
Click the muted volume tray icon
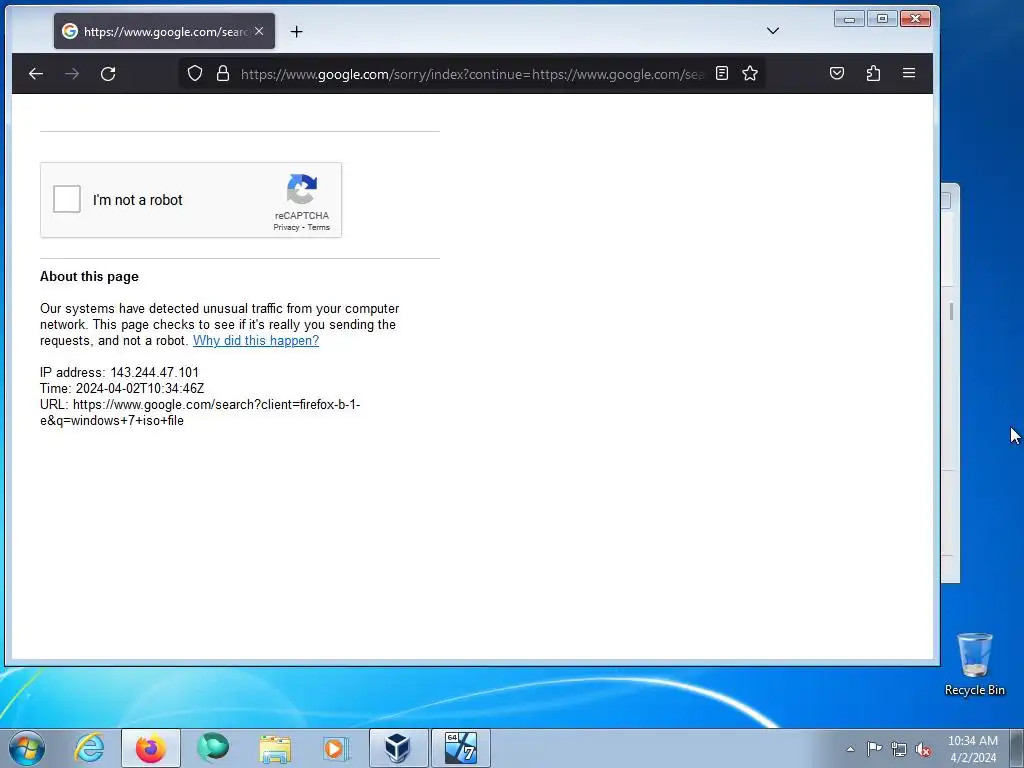[x=923, y=750]
